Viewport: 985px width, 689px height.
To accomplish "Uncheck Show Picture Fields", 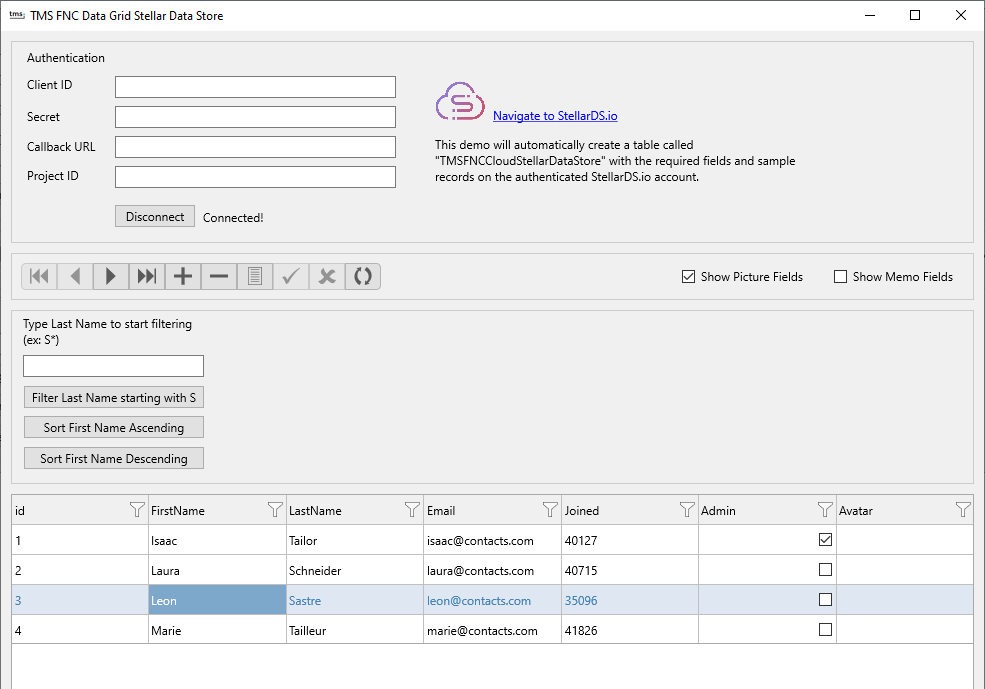I will coord(688,276).
